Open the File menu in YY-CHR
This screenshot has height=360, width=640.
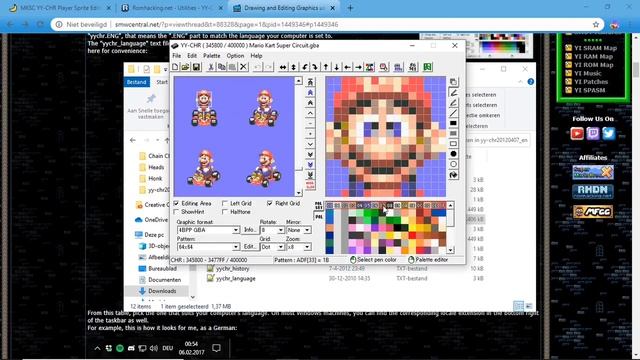point(176,56)
